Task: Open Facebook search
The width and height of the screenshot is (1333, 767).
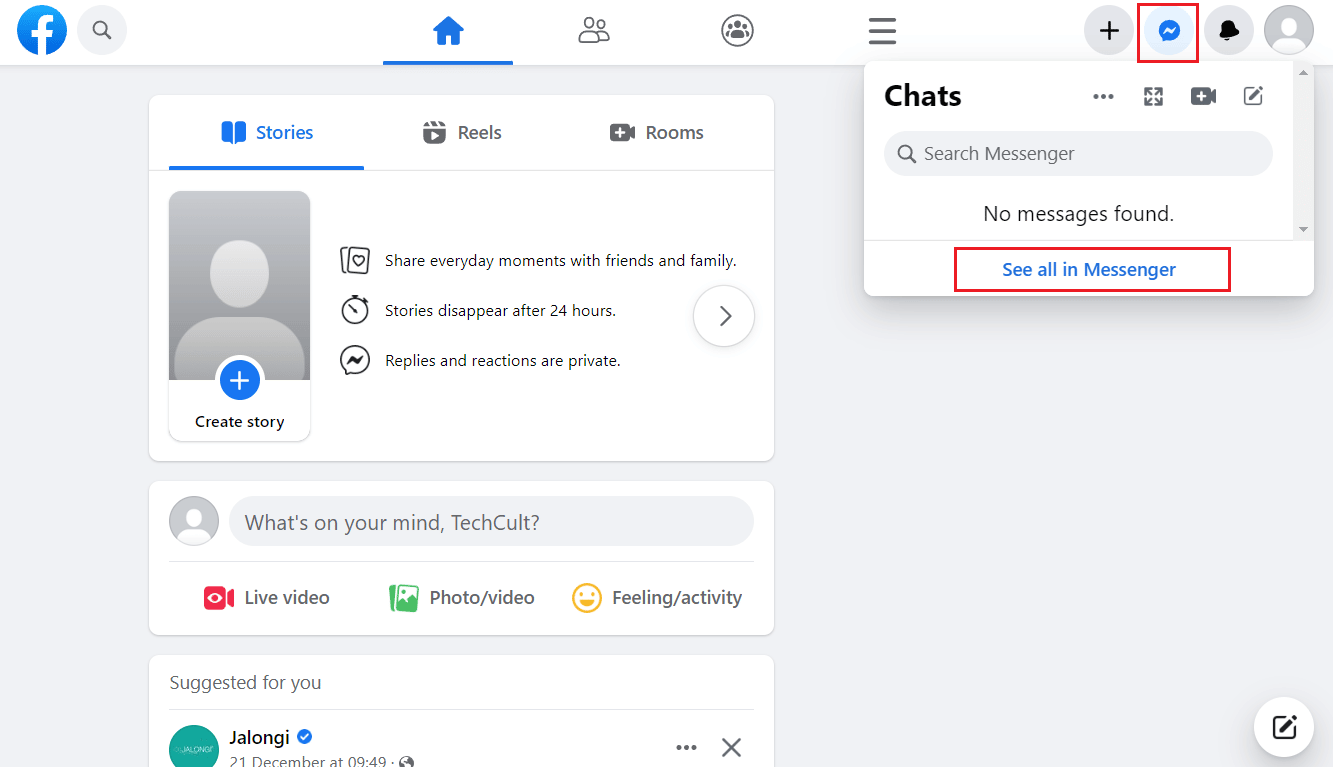Action: pyautogui.click(x=101, y=30)
